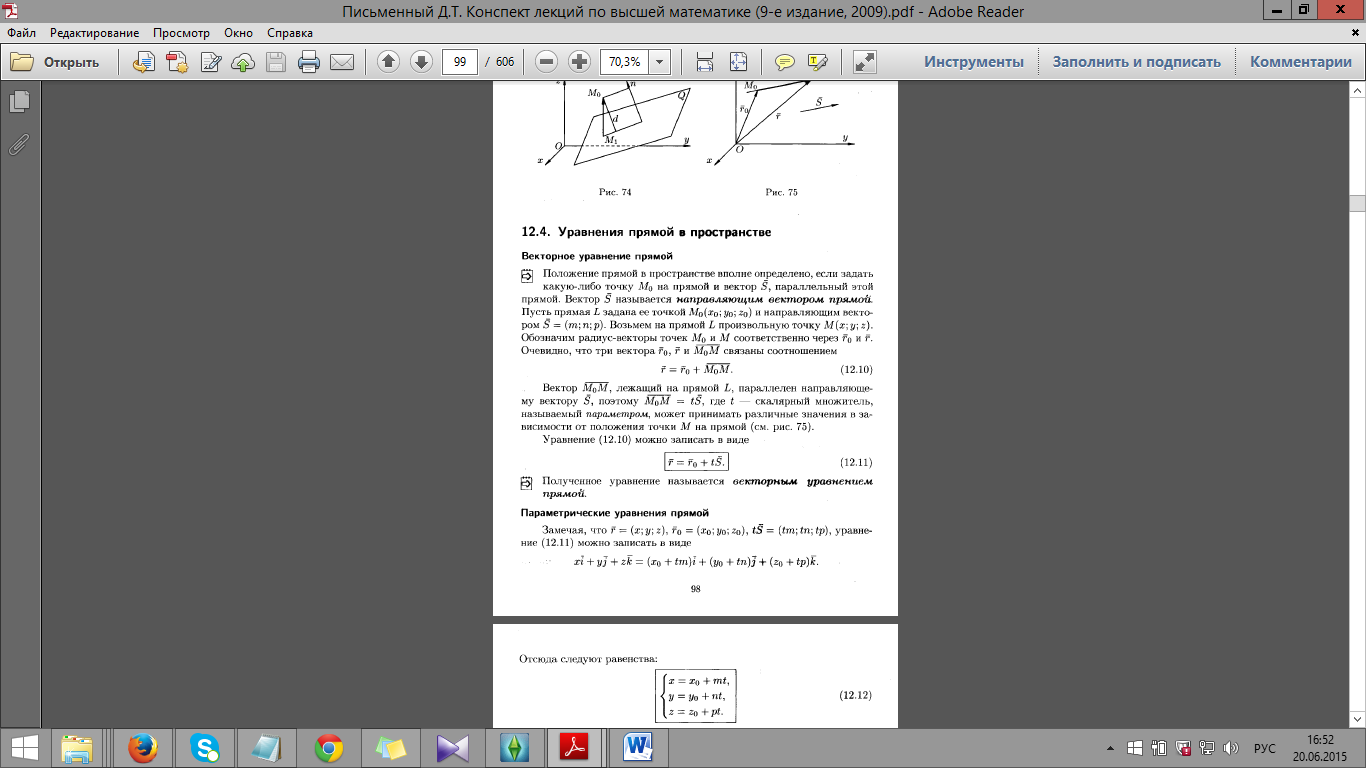
Task: Click the scrollbar up arrow
Action: [x=1357, y=91]
